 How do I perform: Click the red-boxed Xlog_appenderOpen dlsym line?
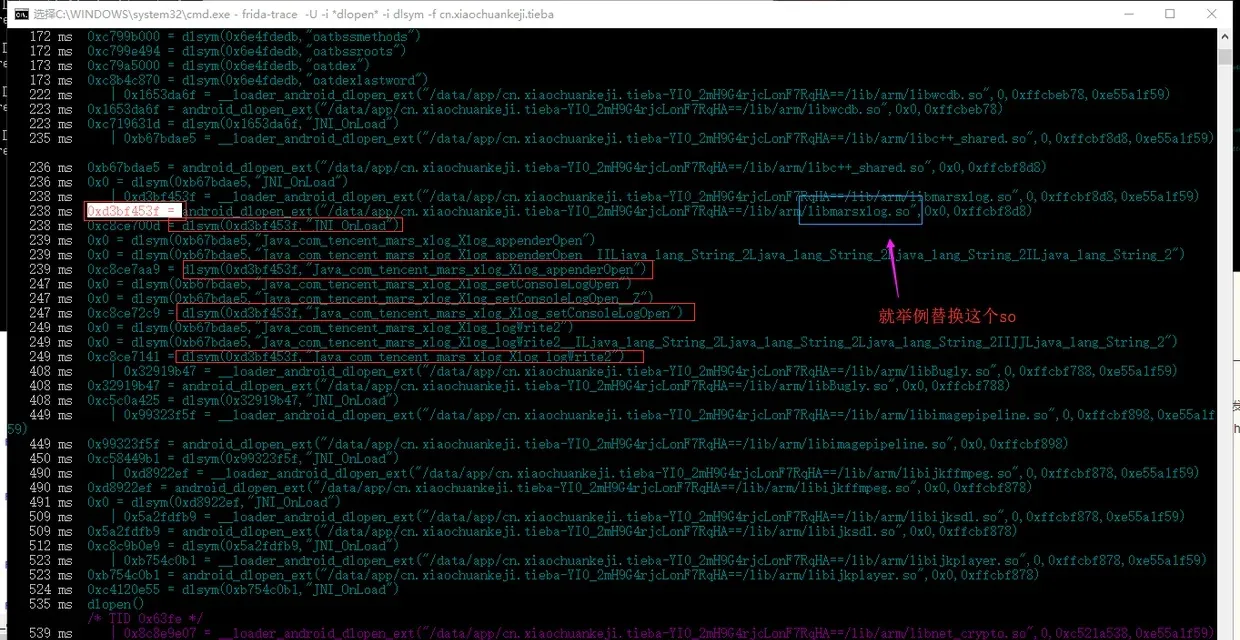(417, 270)
